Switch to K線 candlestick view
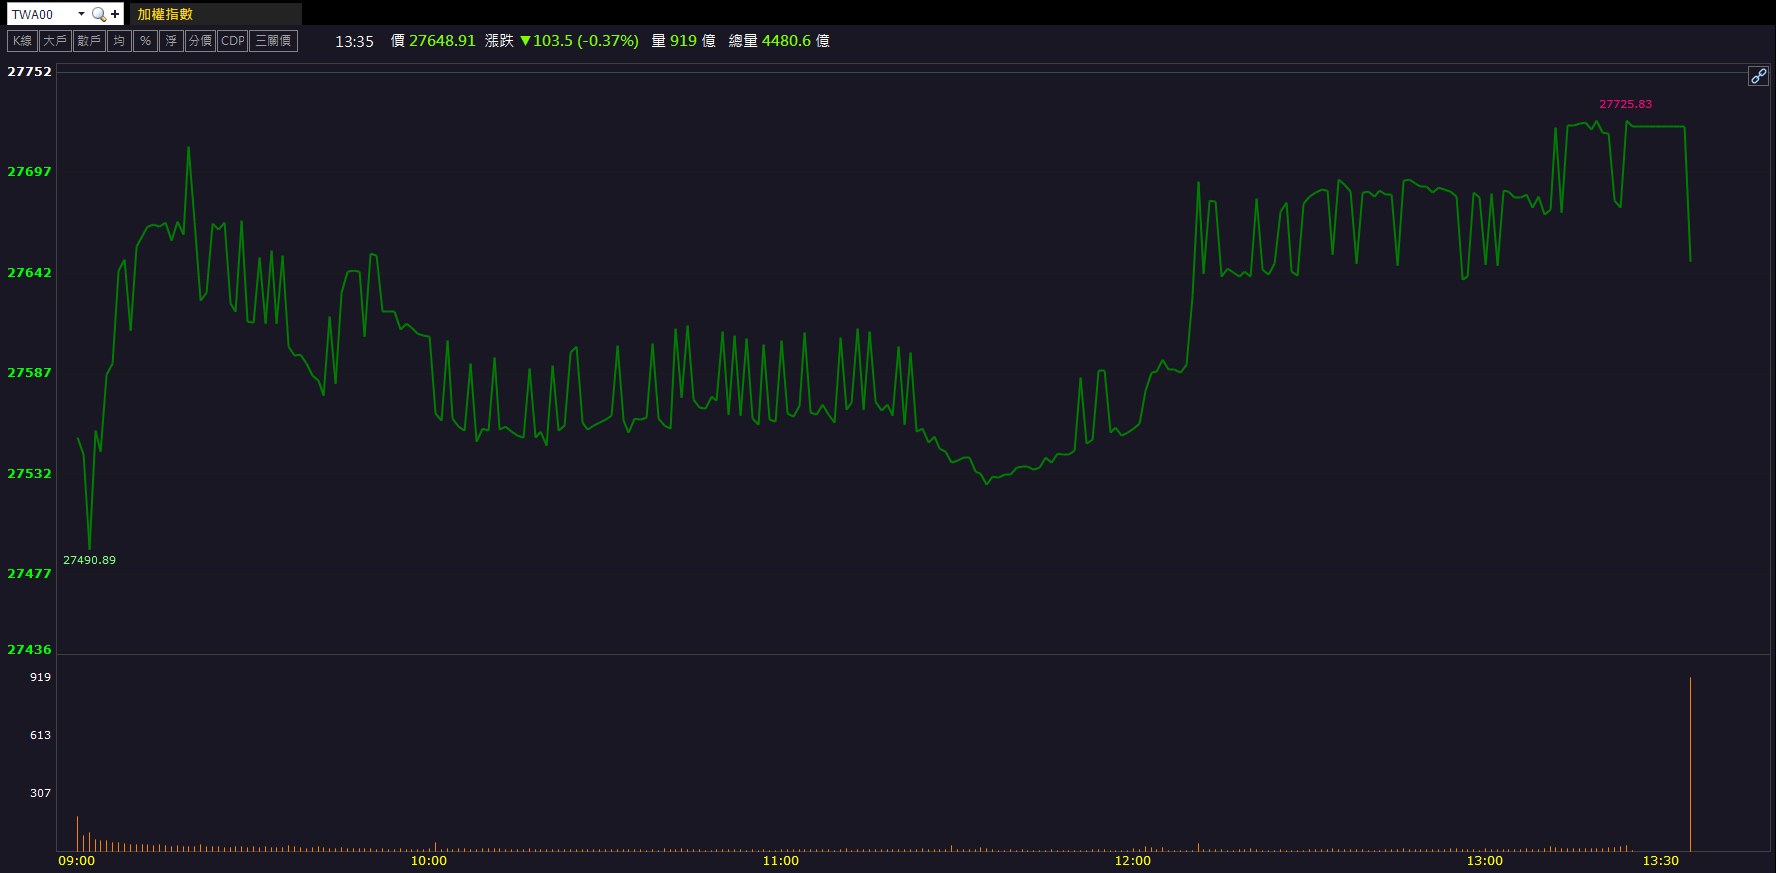 [x=22, y=41]
